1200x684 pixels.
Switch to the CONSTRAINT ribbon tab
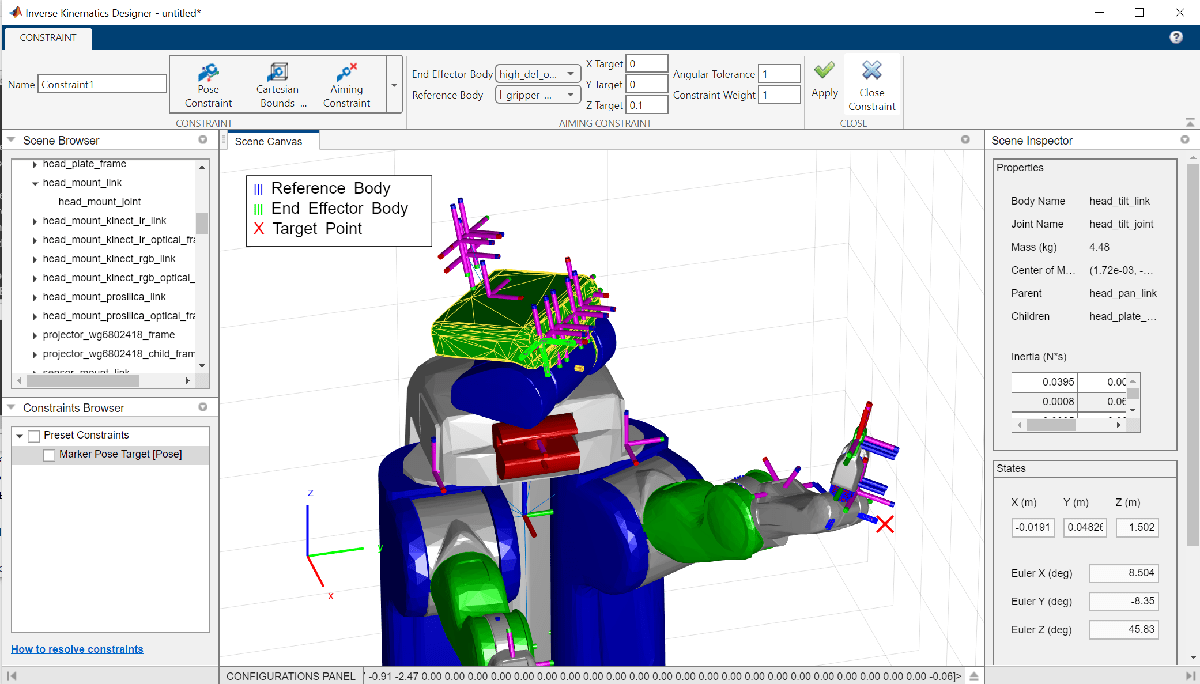[48, 39]
